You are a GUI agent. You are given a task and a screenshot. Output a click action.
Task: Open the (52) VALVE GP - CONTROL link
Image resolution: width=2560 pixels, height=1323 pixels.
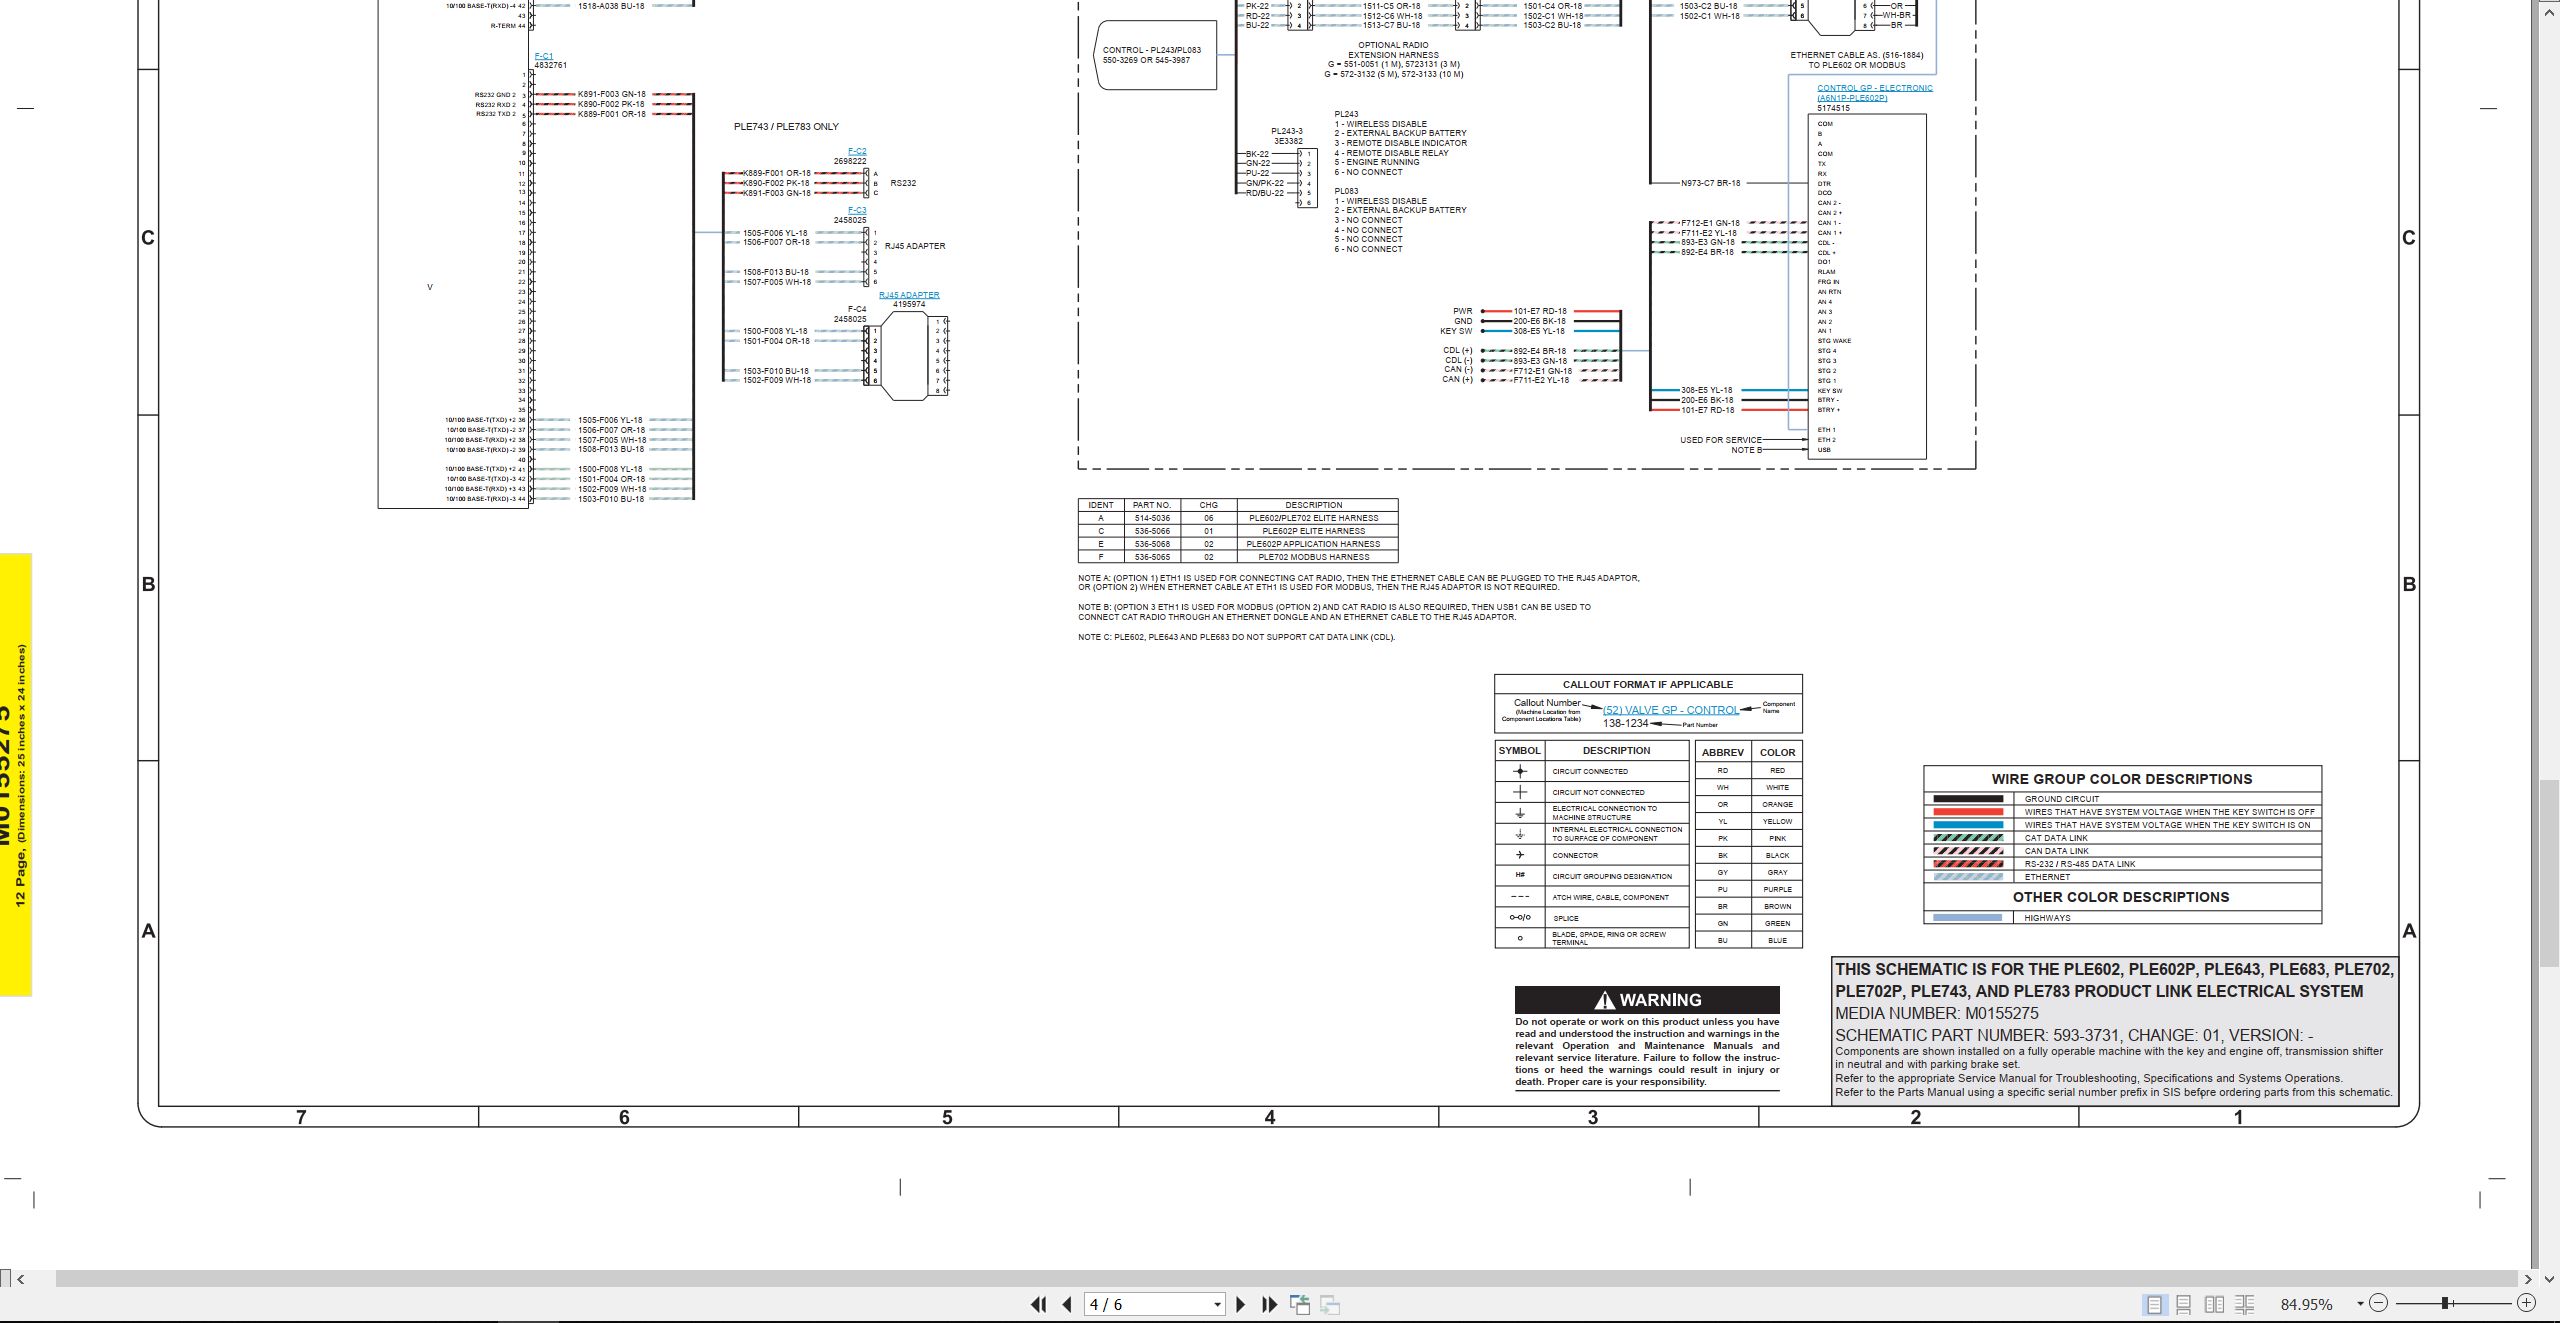[x=1671, y=710]
